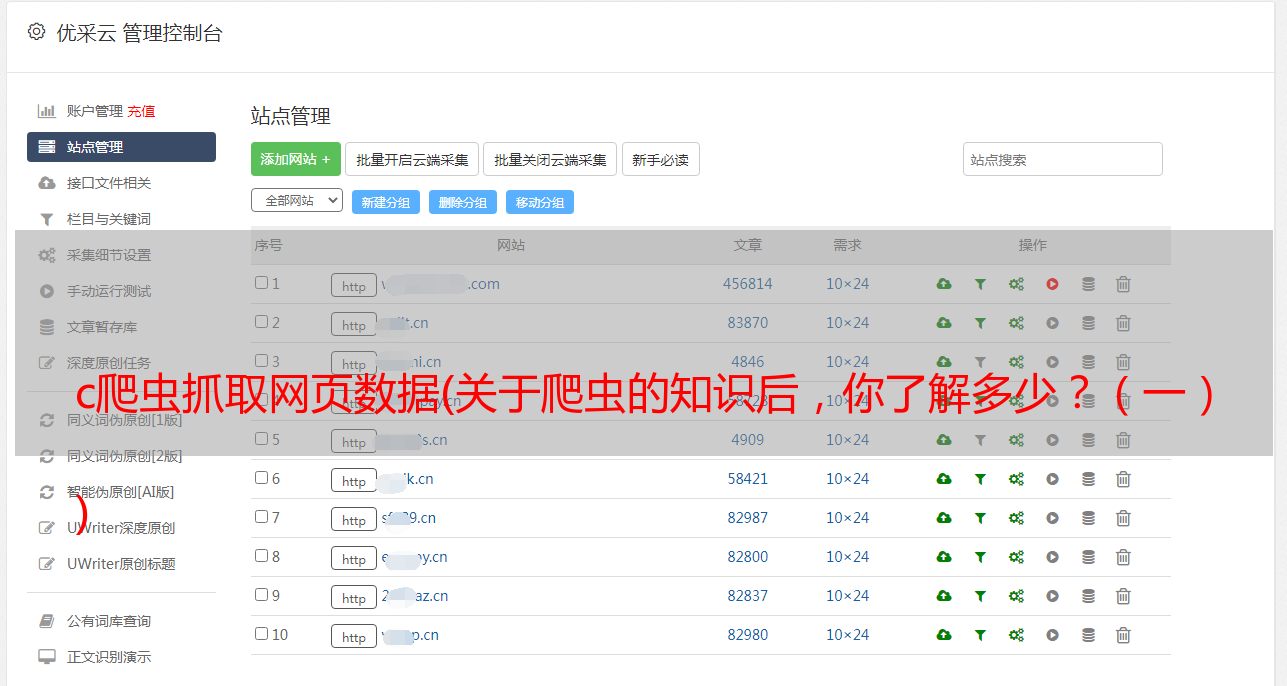Click the database icon in row 3

(x=1088, y=362)
